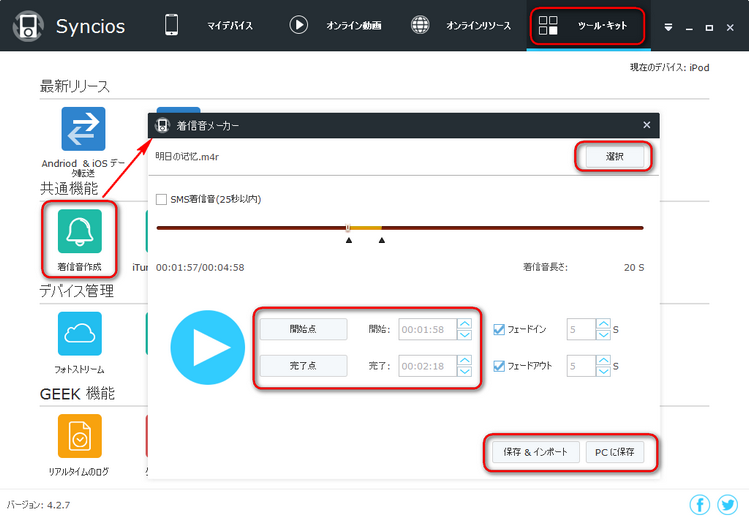
Task: Click the Syncios logo icon
Action: click(28, 26)
